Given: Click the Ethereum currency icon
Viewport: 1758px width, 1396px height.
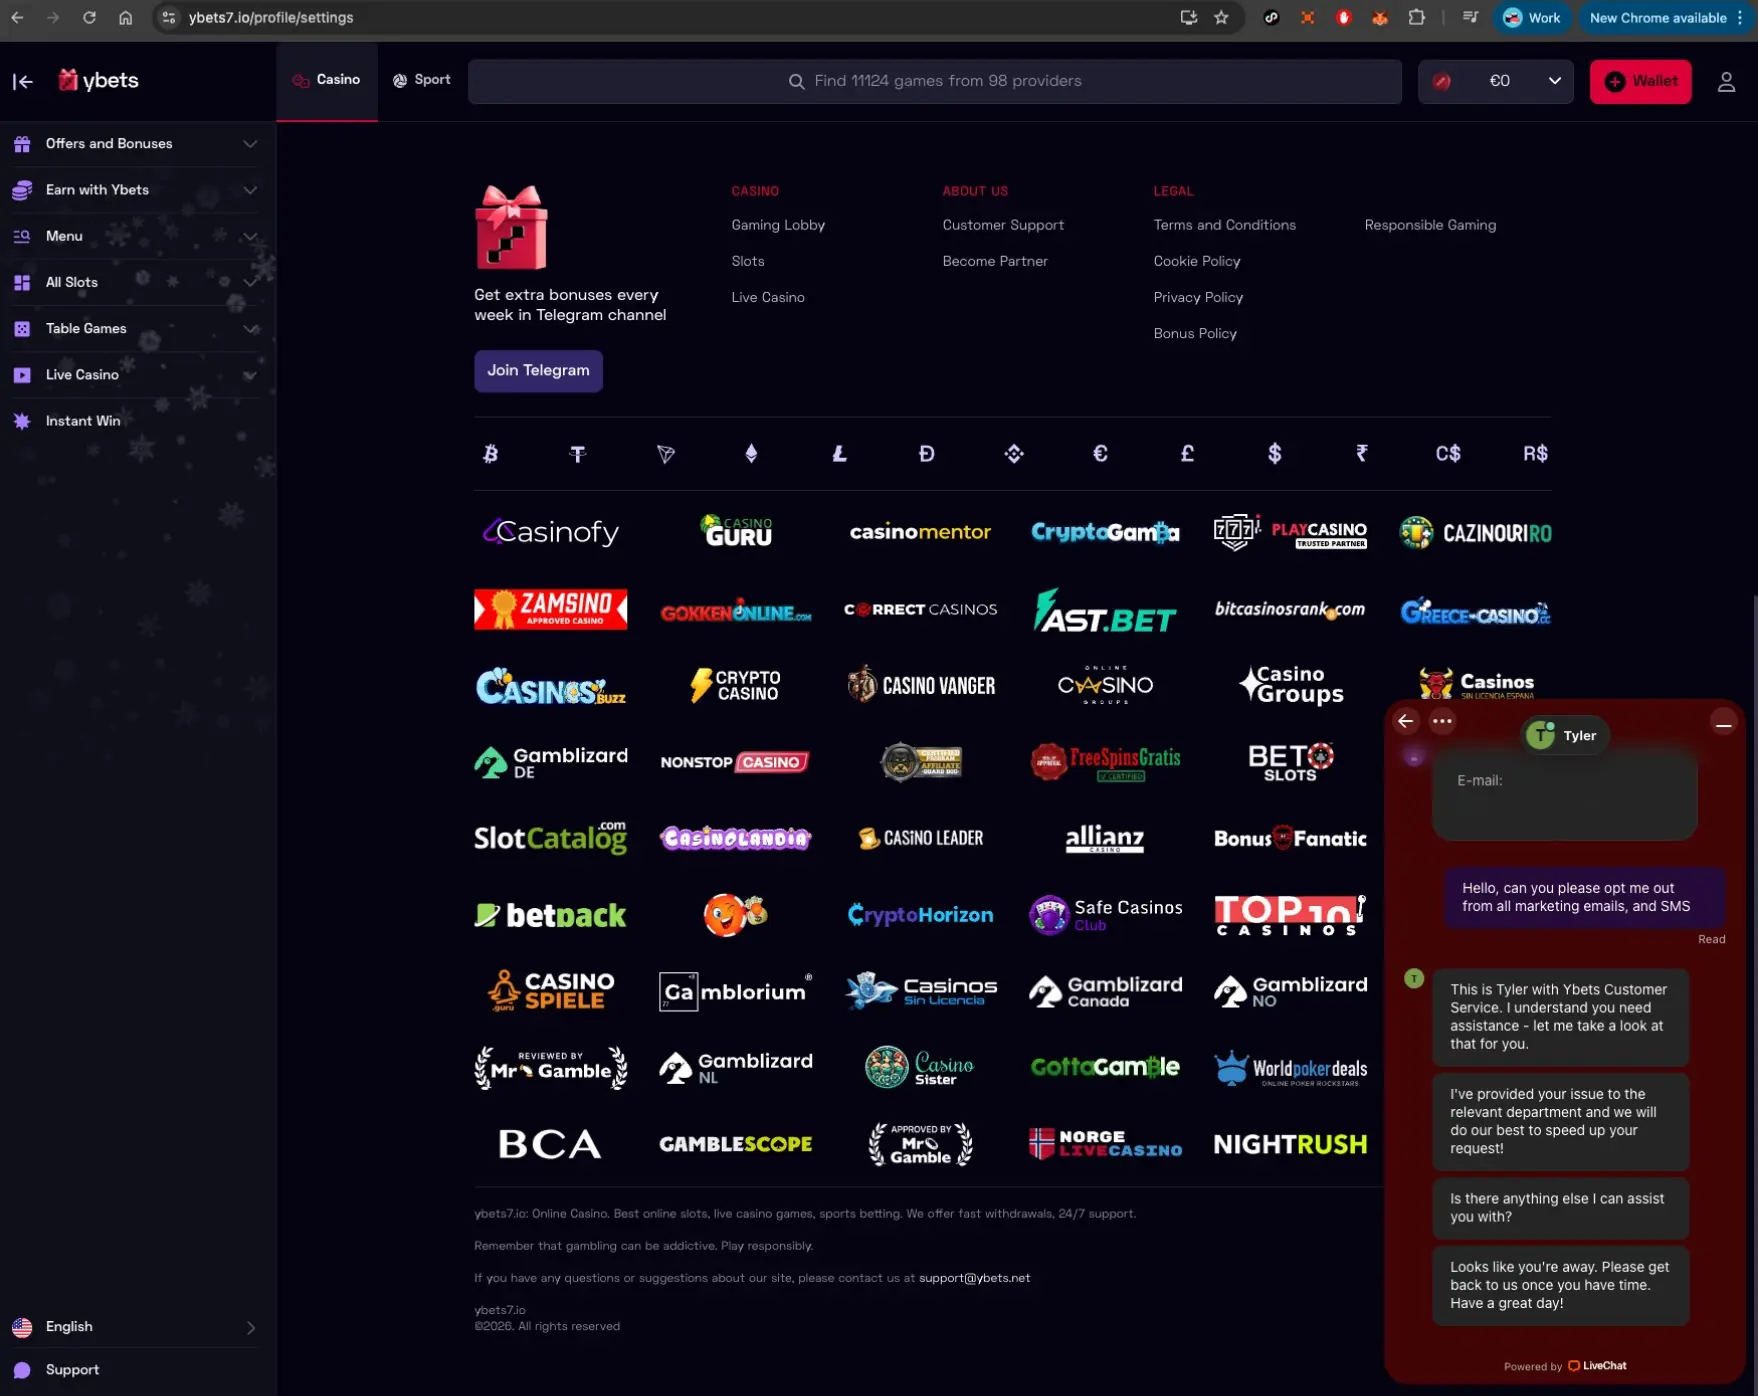Looking at the screenshot, I should 752,454.
